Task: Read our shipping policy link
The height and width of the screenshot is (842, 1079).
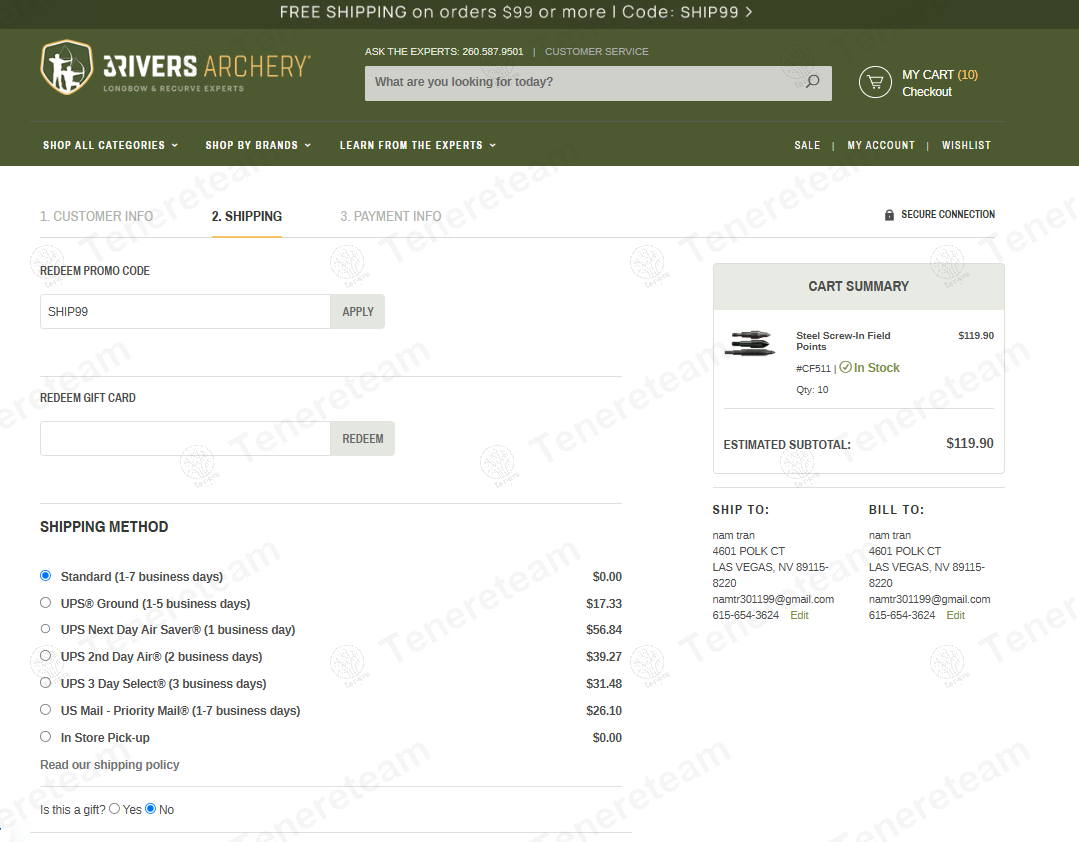Action: [x=110, y=765]
